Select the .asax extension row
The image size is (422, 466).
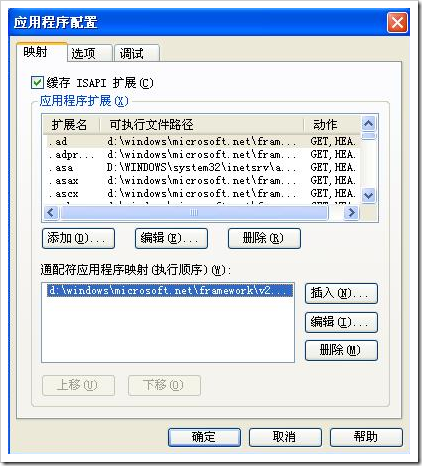click(202, 180)
